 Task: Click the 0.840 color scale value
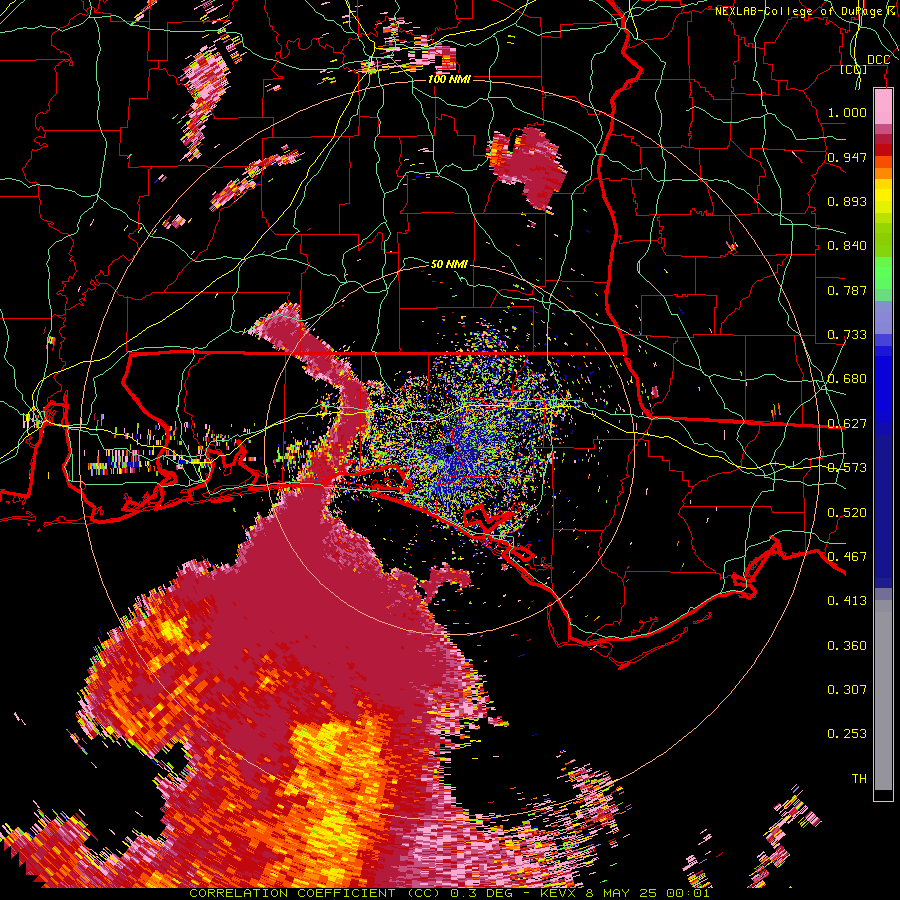point(847,246)
